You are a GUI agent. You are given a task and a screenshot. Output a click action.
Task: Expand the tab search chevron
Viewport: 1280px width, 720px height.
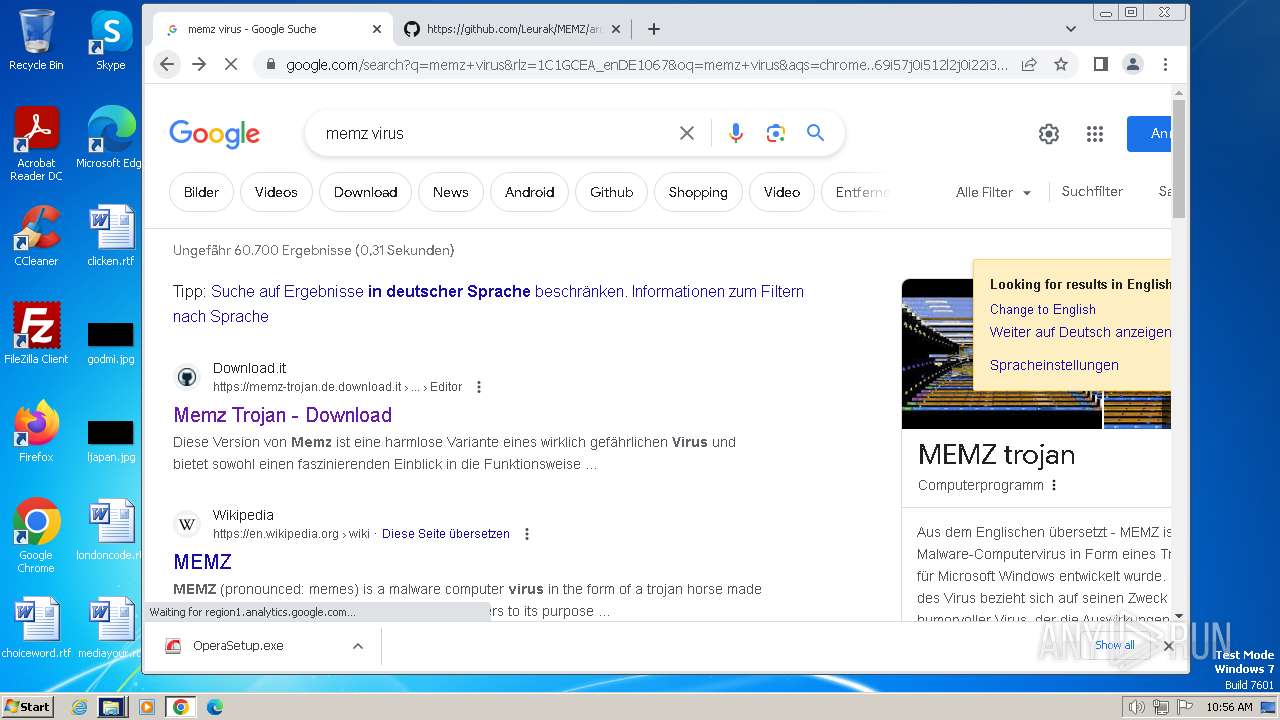(1071, 29)
